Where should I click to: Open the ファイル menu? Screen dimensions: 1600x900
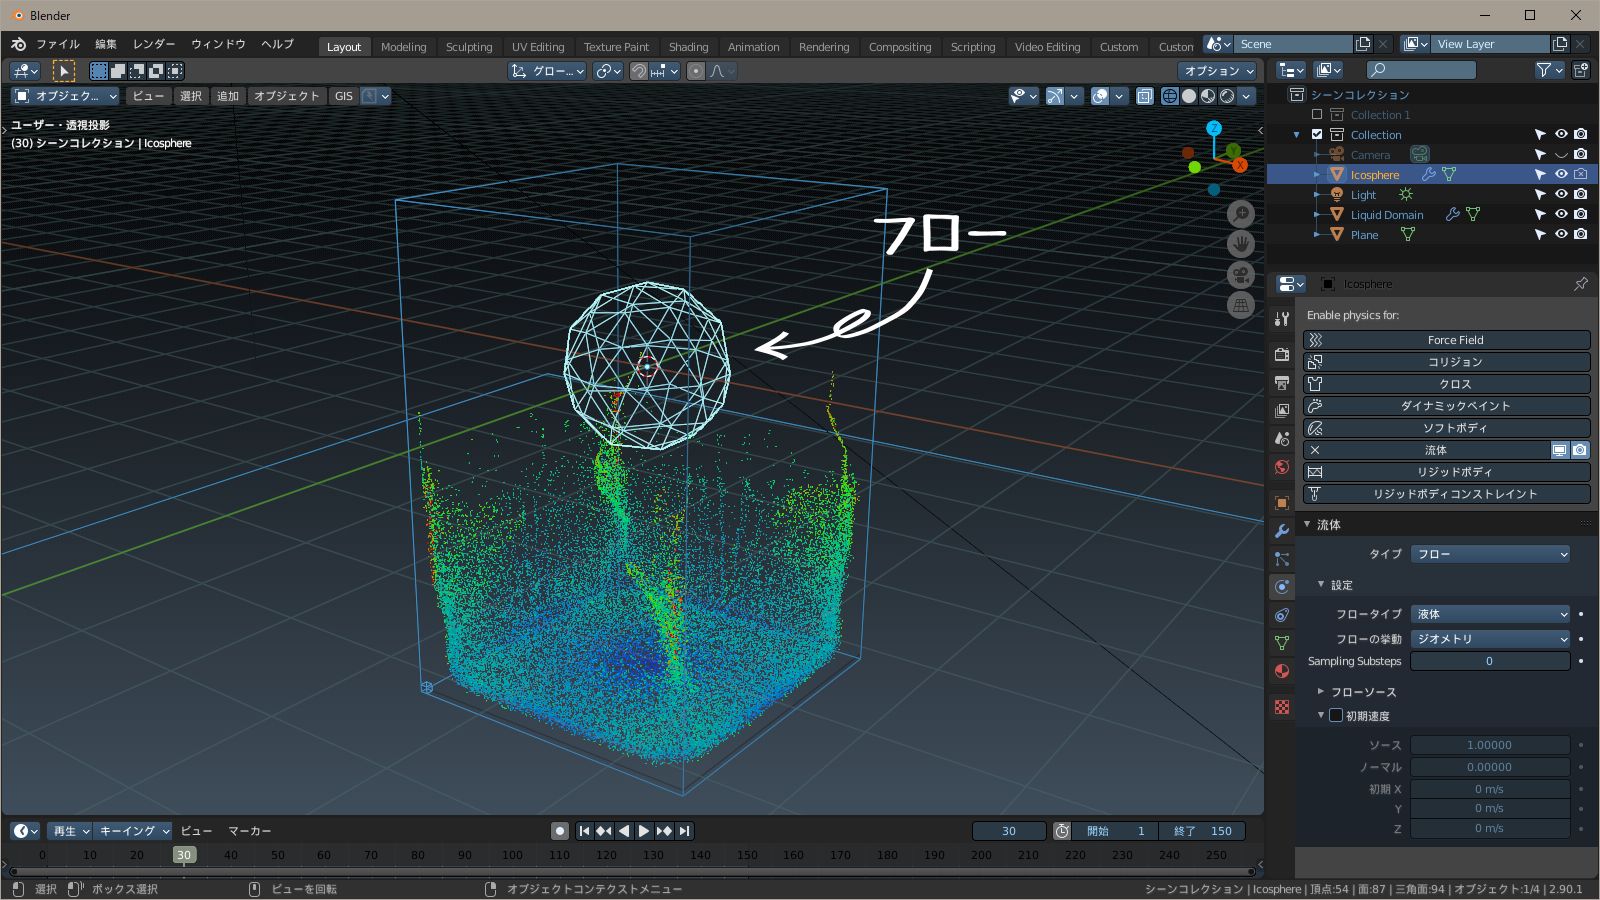tap(58, 44)
